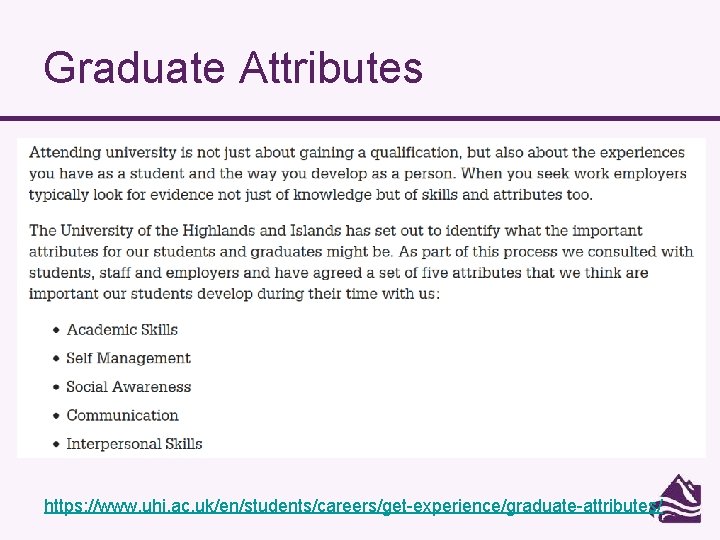Click the bullet dot beside Self Management
720x540 pixels.
coord(55,359)
